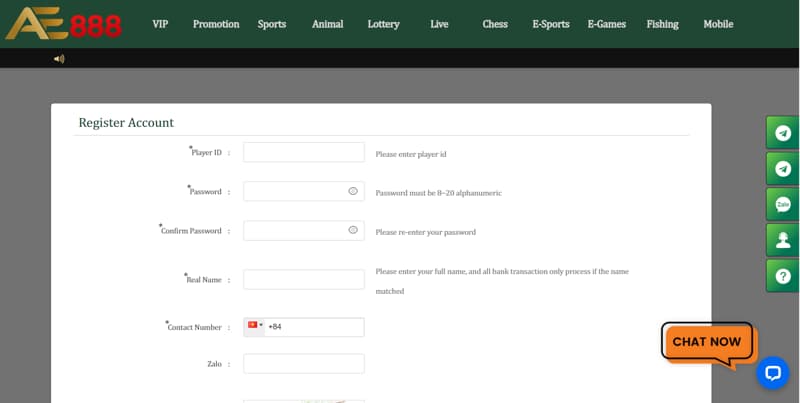Go to the Lottery menu item

[383, 24]
